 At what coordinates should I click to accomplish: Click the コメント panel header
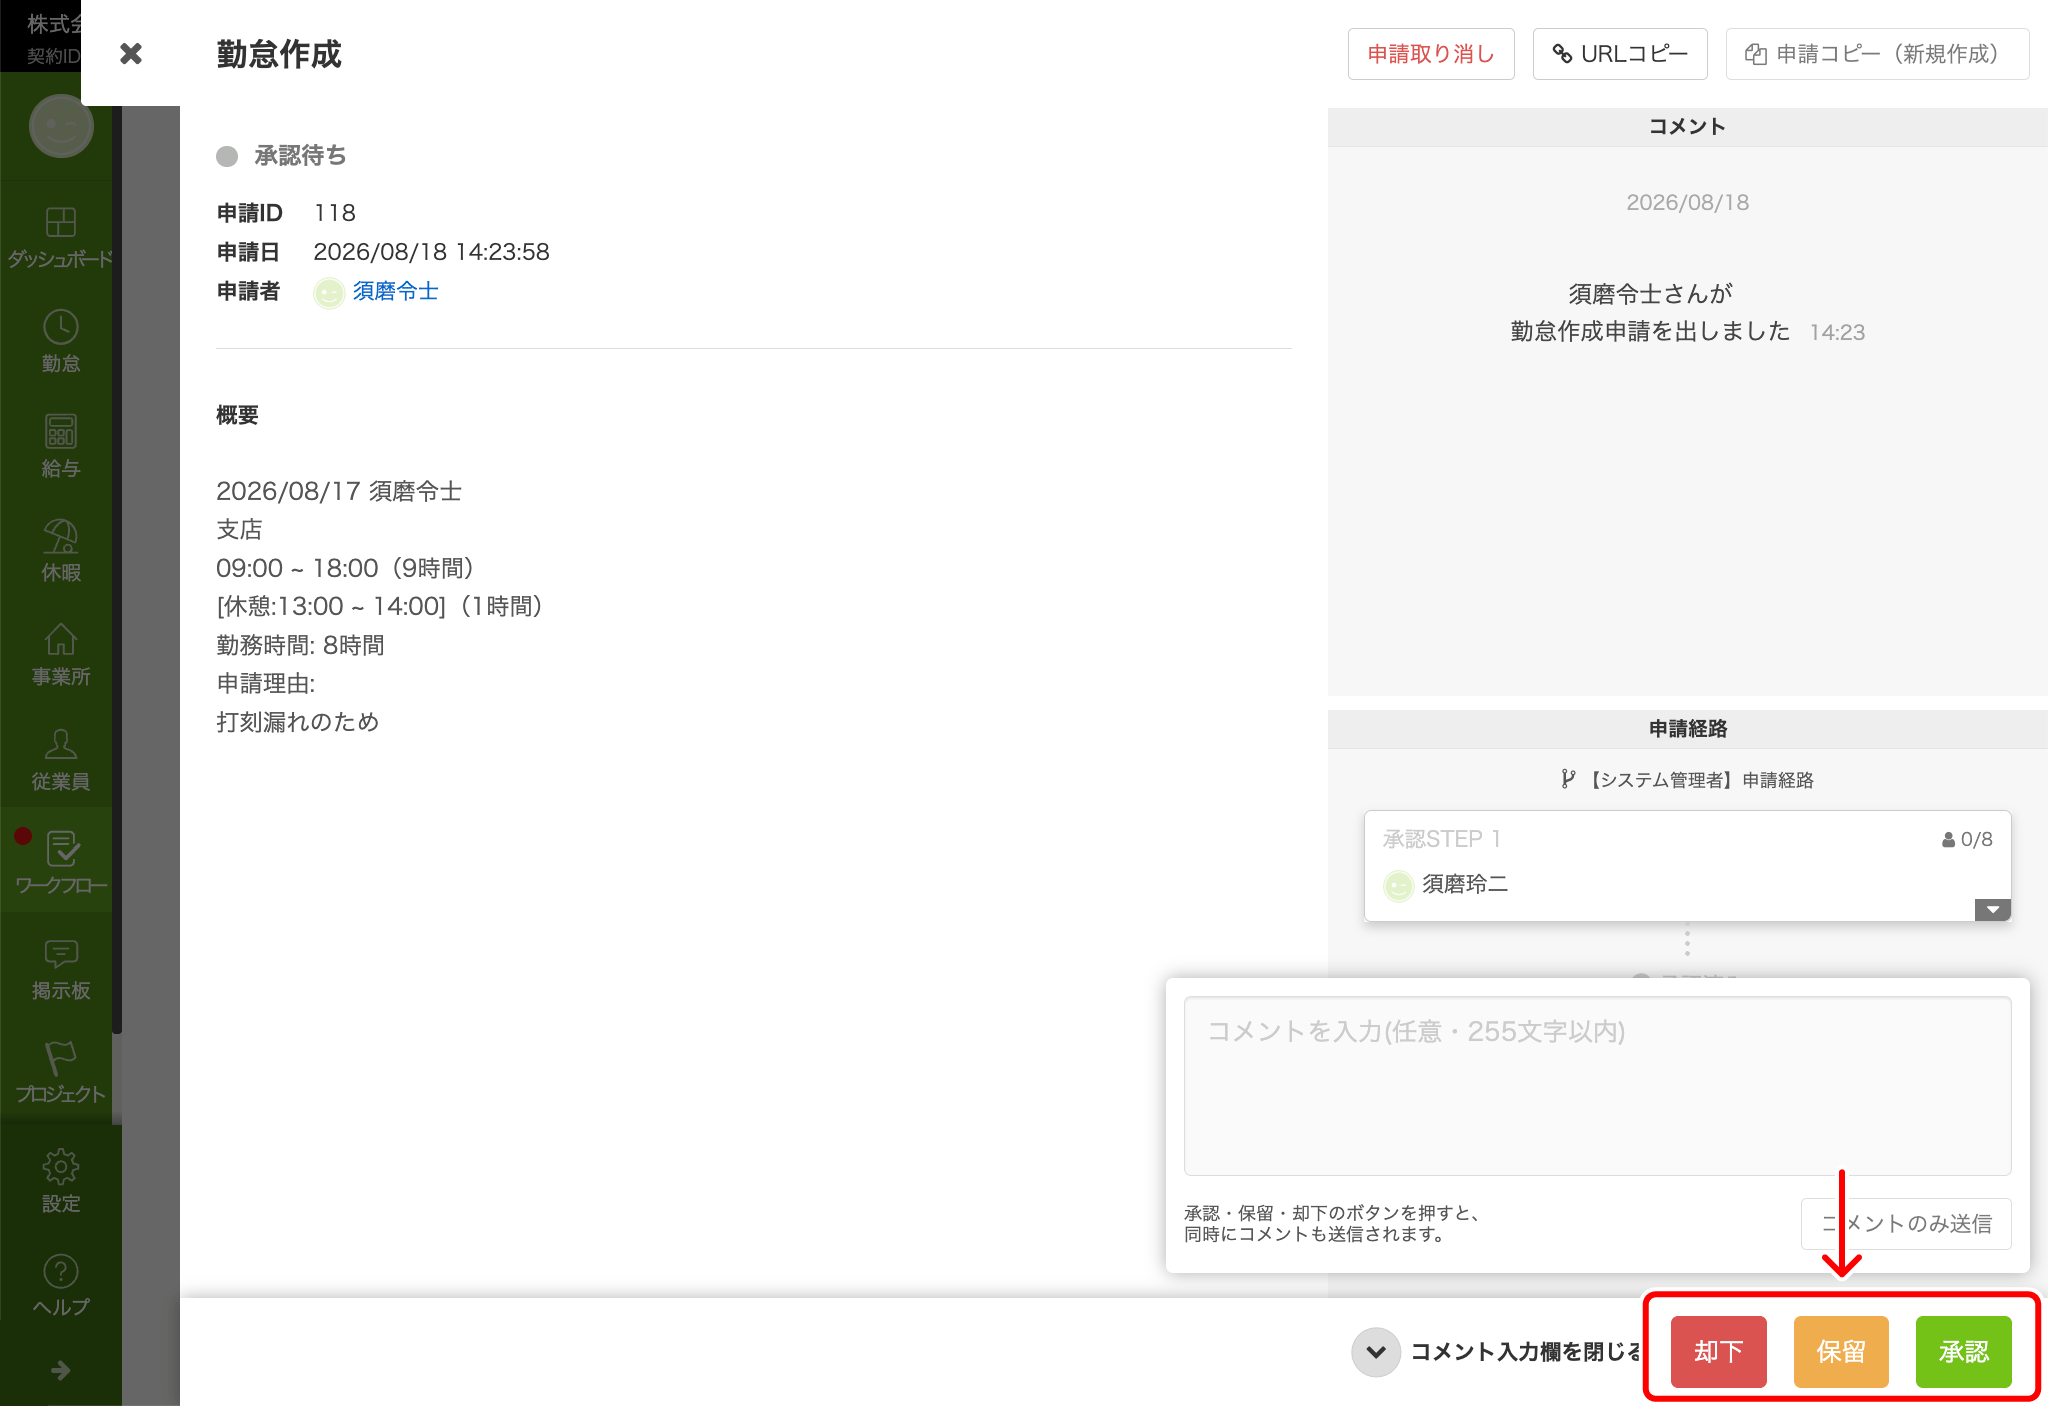[x=1687, y=127]
